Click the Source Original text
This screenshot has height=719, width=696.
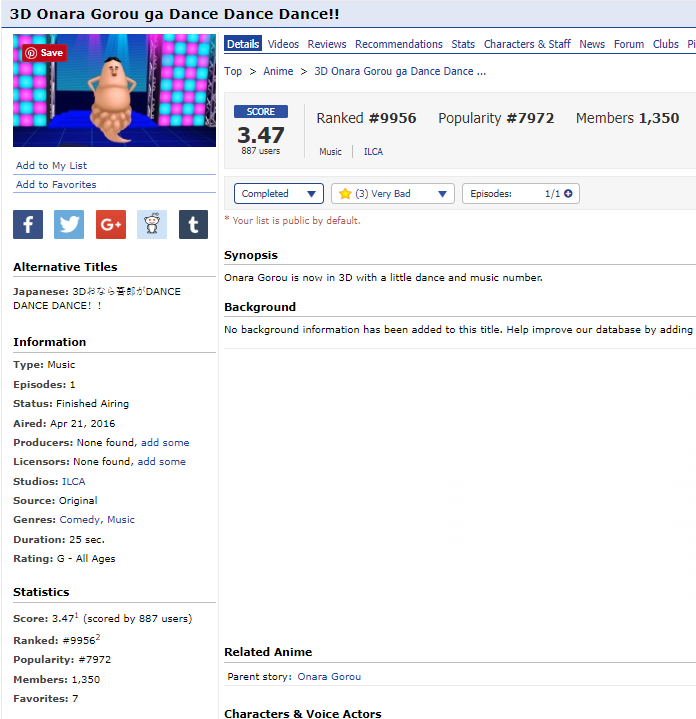coord(55,501)
